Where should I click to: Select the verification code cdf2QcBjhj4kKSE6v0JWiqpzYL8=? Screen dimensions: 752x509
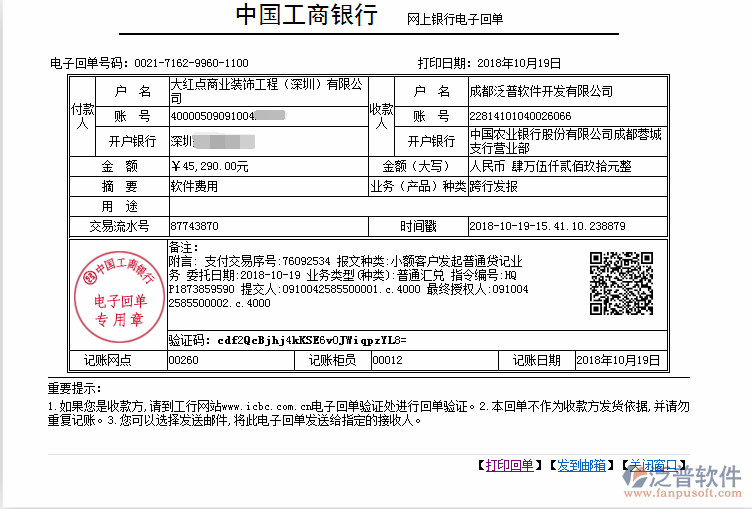pos(312,340)
